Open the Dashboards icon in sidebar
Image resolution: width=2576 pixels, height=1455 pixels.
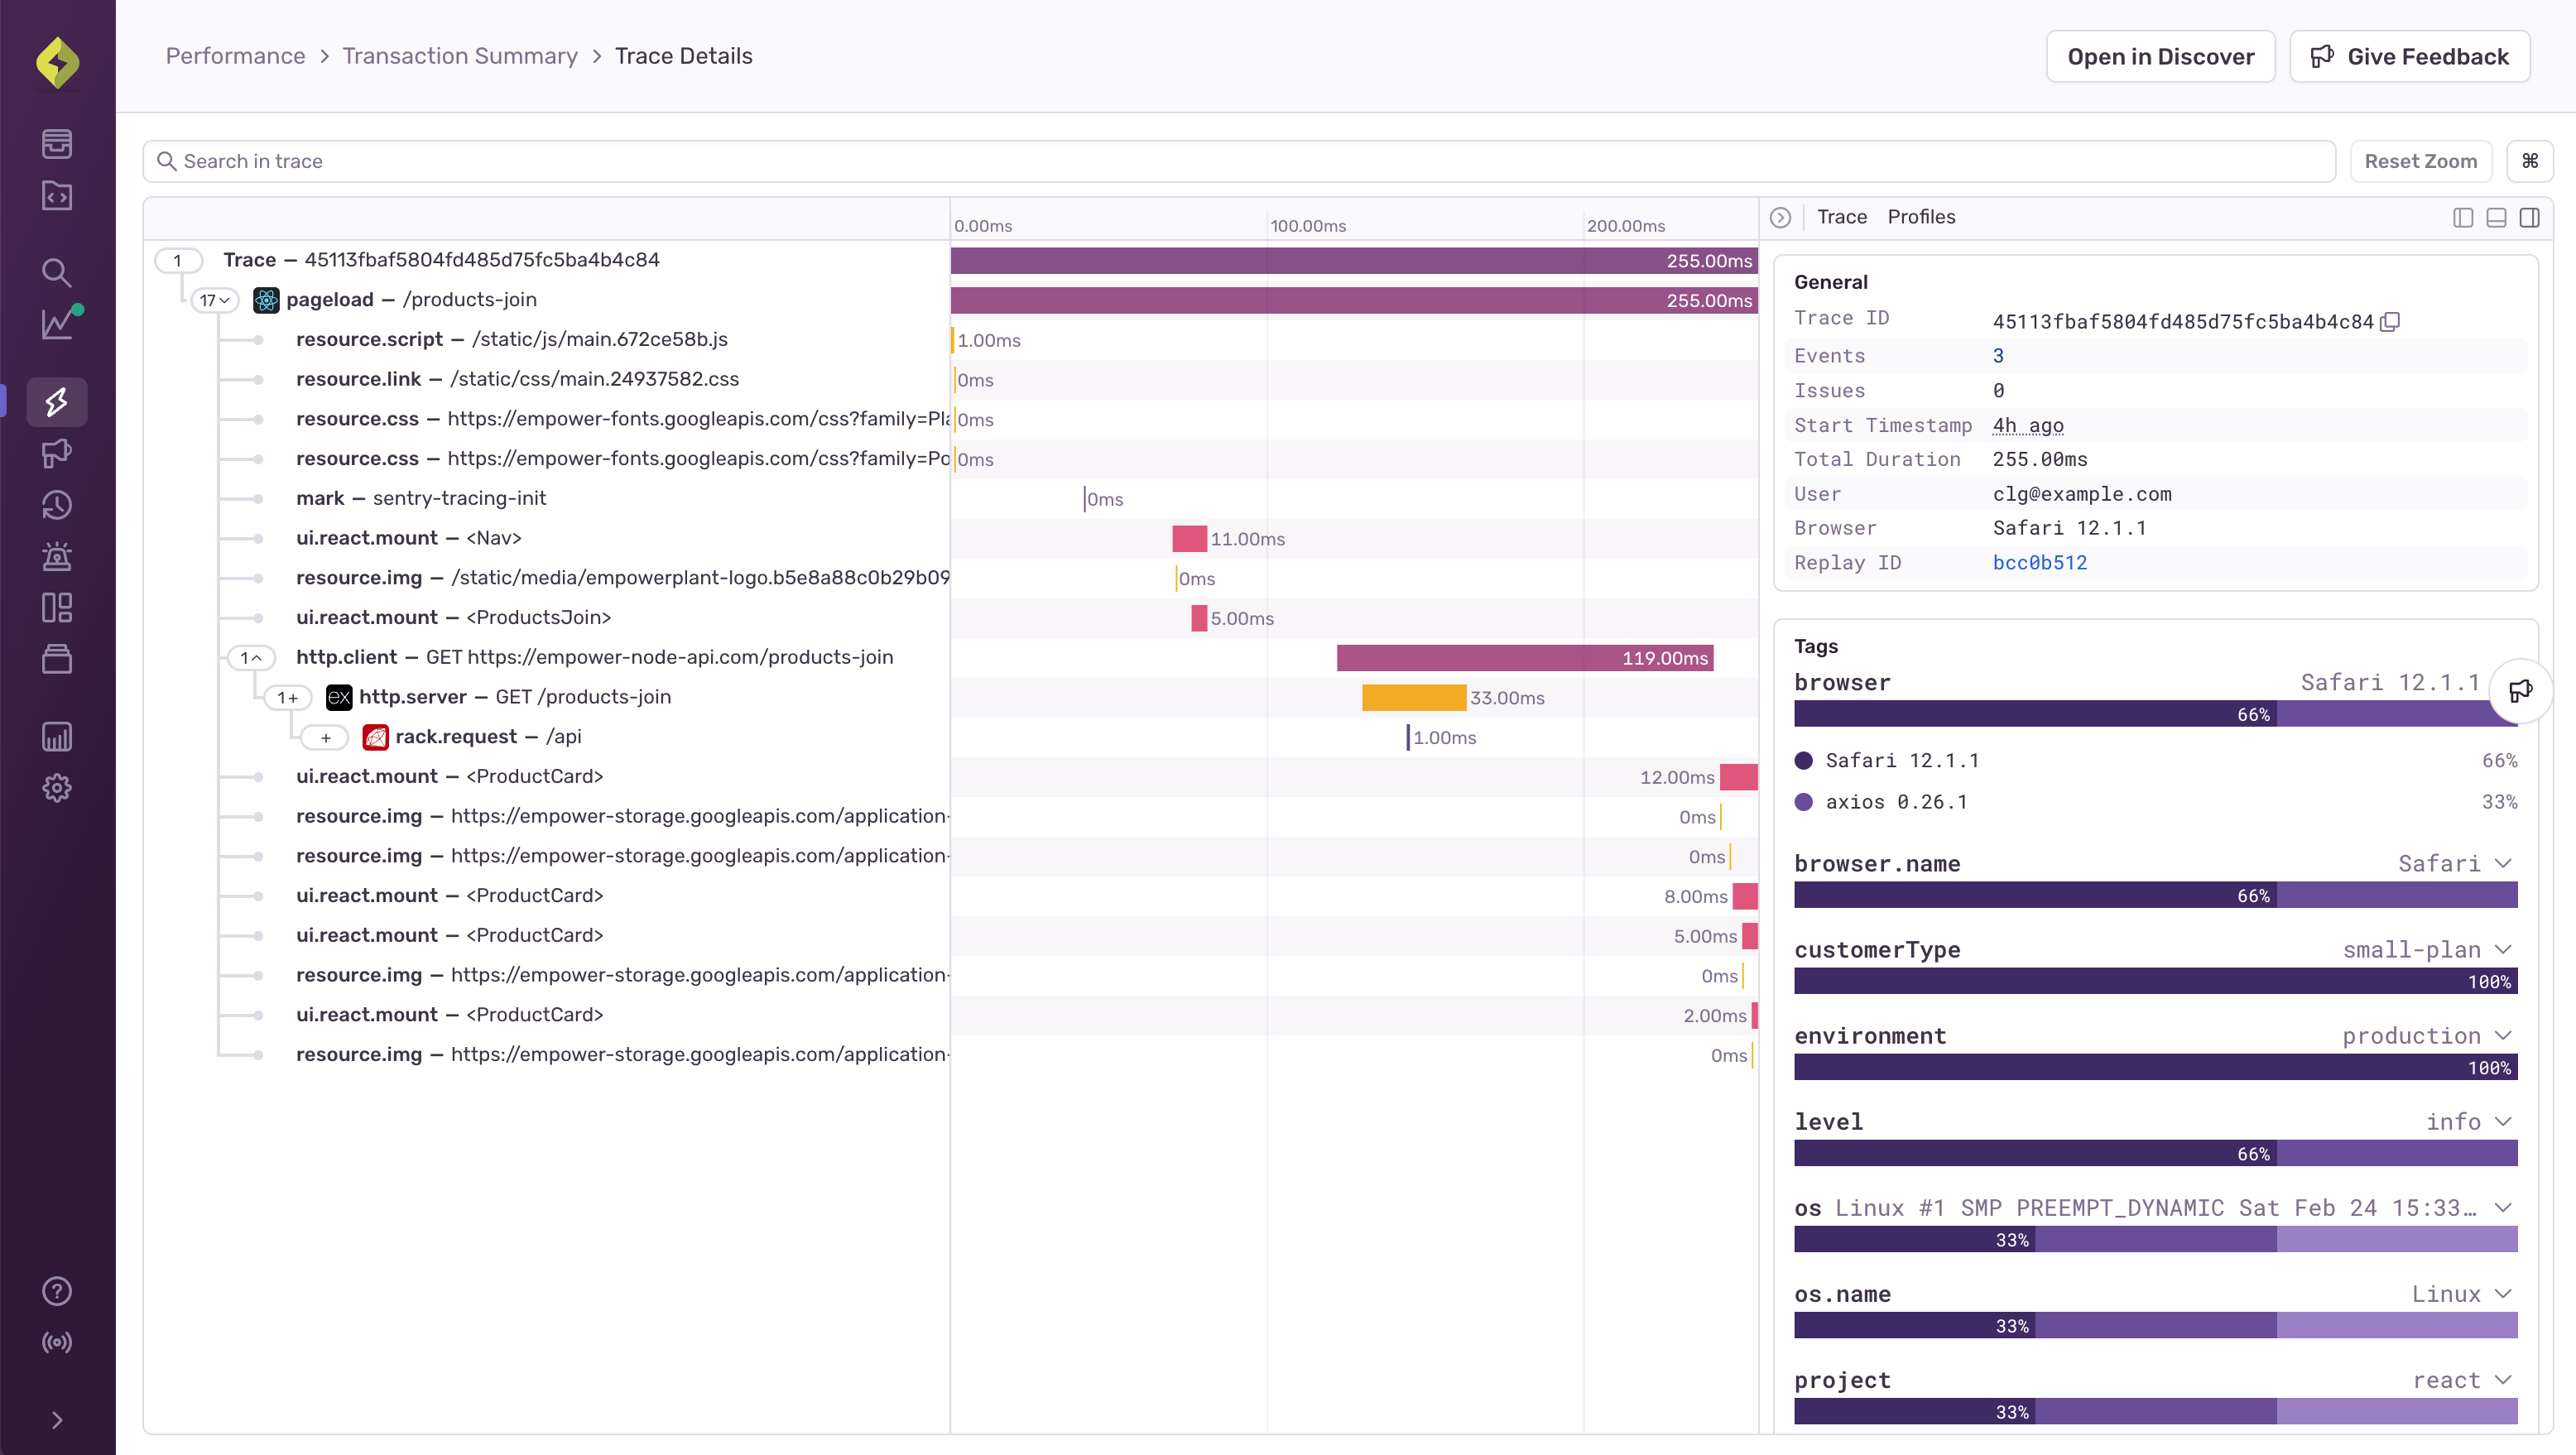tap(57, 608)
